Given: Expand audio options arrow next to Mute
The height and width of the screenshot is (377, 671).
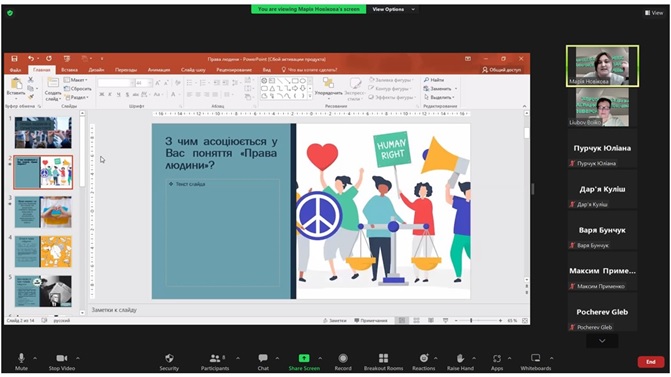Looking at the screenshot, I should pyautogui.click(x=35, y=358).
